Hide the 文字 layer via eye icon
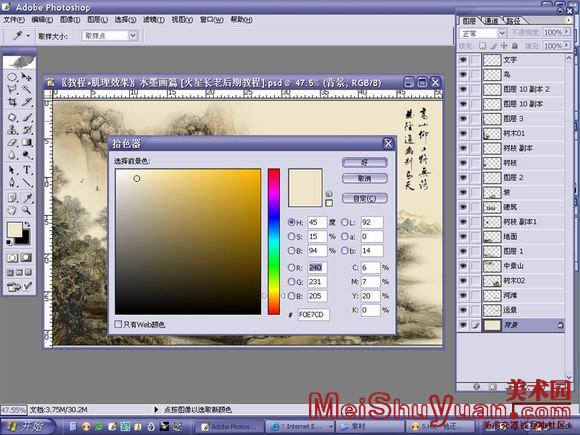580x435 pixels. (x=463, y=60)
